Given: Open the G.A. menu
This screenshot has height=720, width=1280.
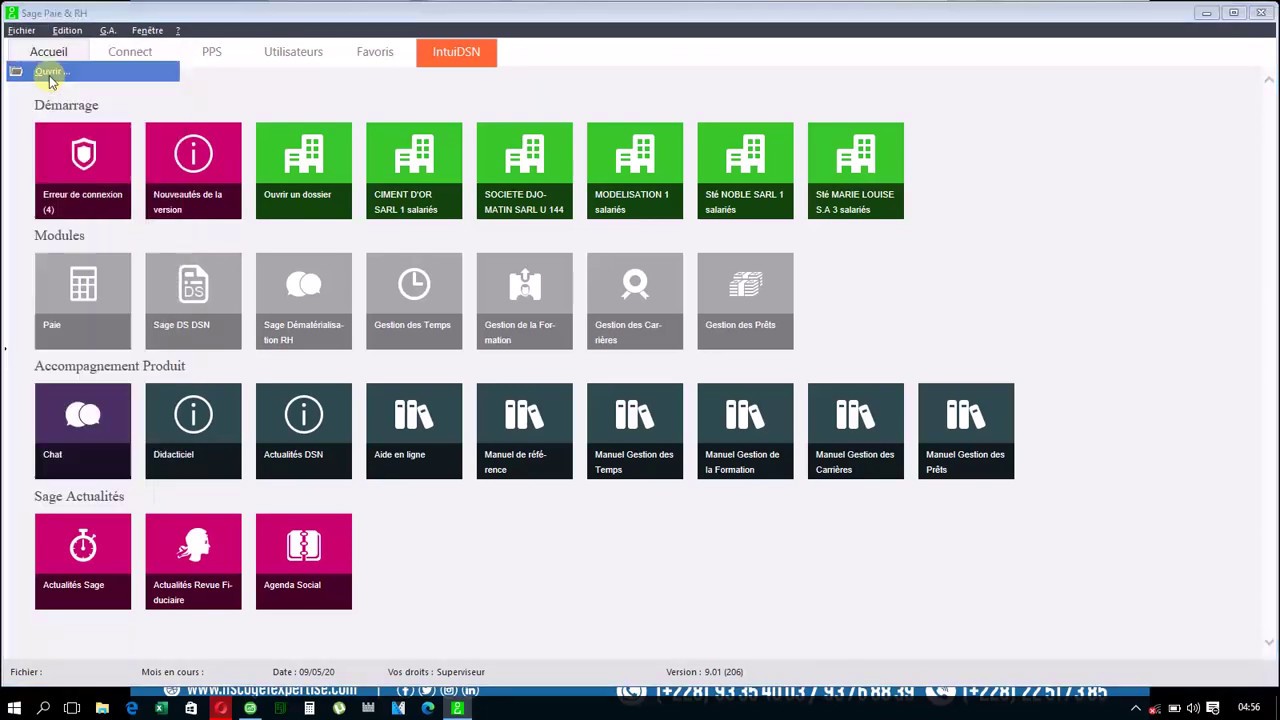Looking at the screenshot, I should [108, 31].
